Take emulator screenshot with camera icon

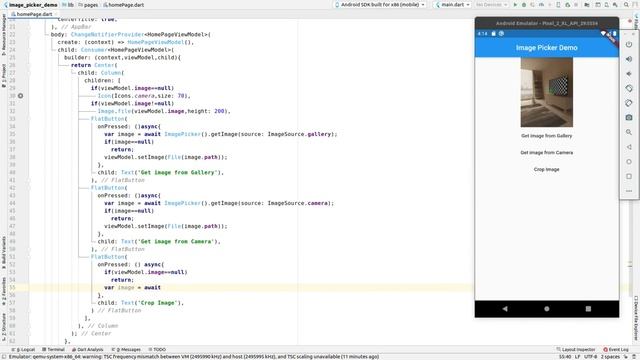(x=629, y=118)
